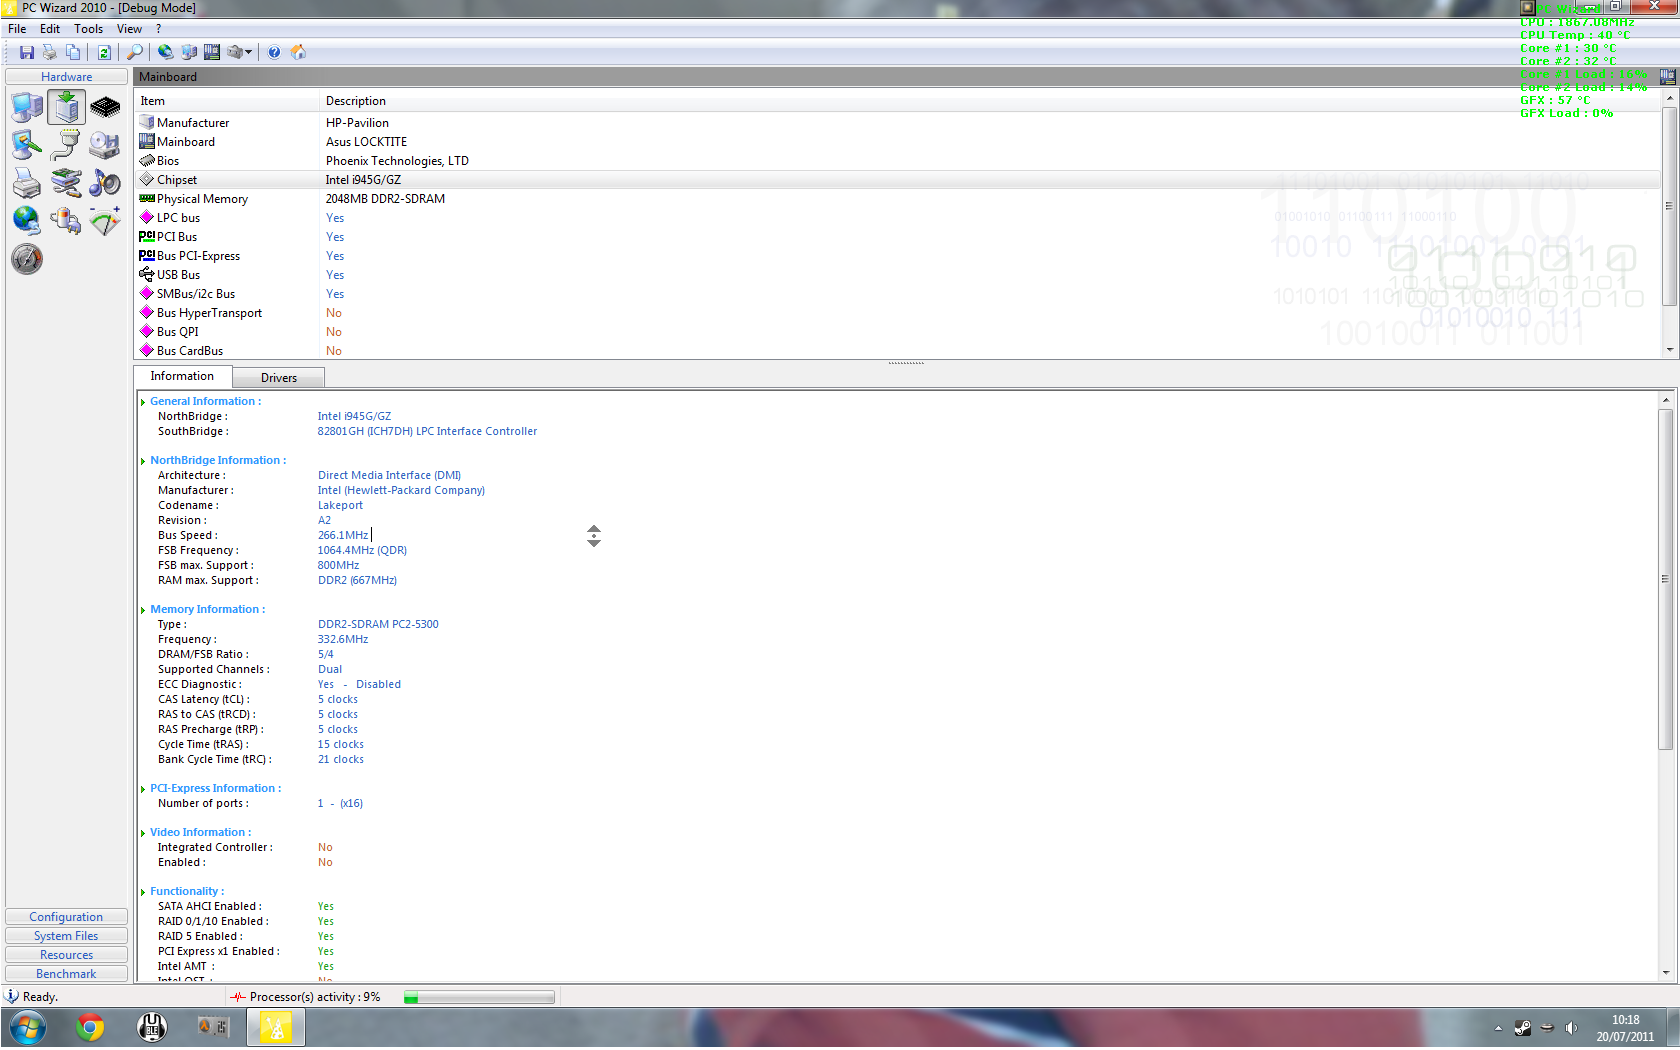The height and width of the screenshot is (1050, 1680).
Task: Collapse the NorthBridge Information section arrow
Action: coord(143,461)
